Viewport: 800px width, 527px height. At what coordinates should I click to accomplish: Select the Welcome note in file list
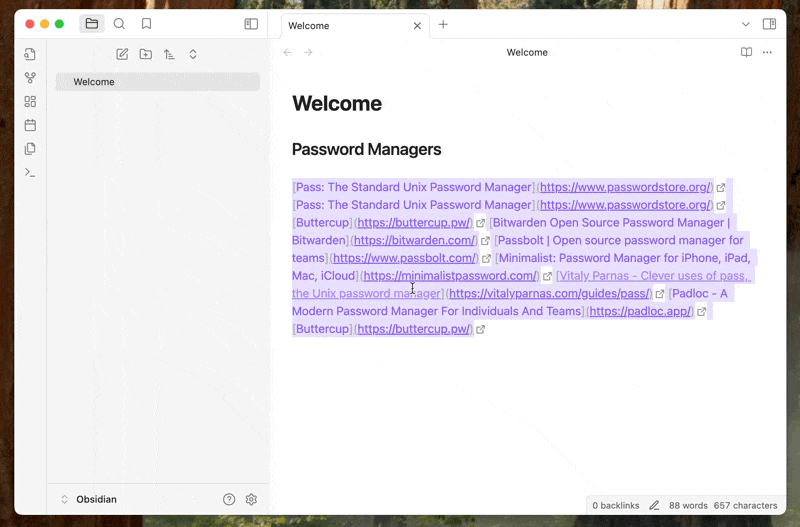158,82
